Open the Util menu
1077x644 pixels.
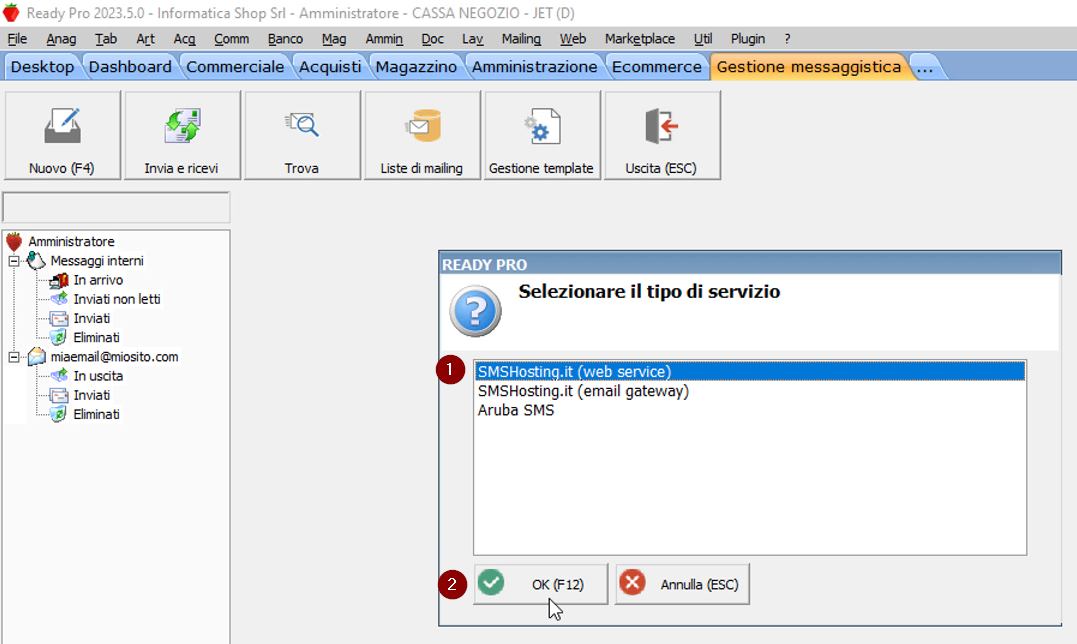[703, 39]
